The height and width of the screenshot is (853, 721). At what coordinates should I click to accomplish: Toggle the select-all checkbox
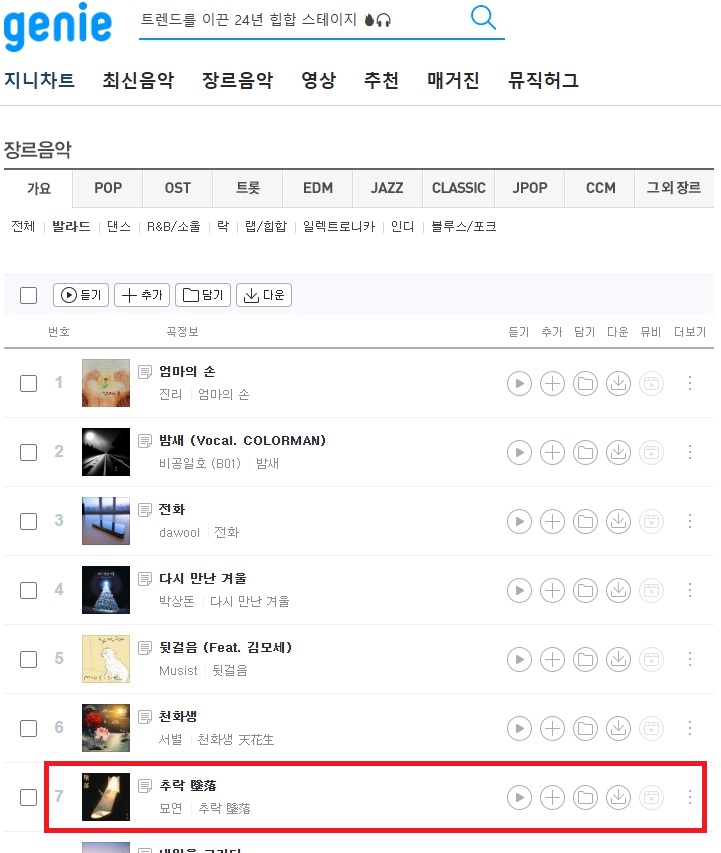28,295
